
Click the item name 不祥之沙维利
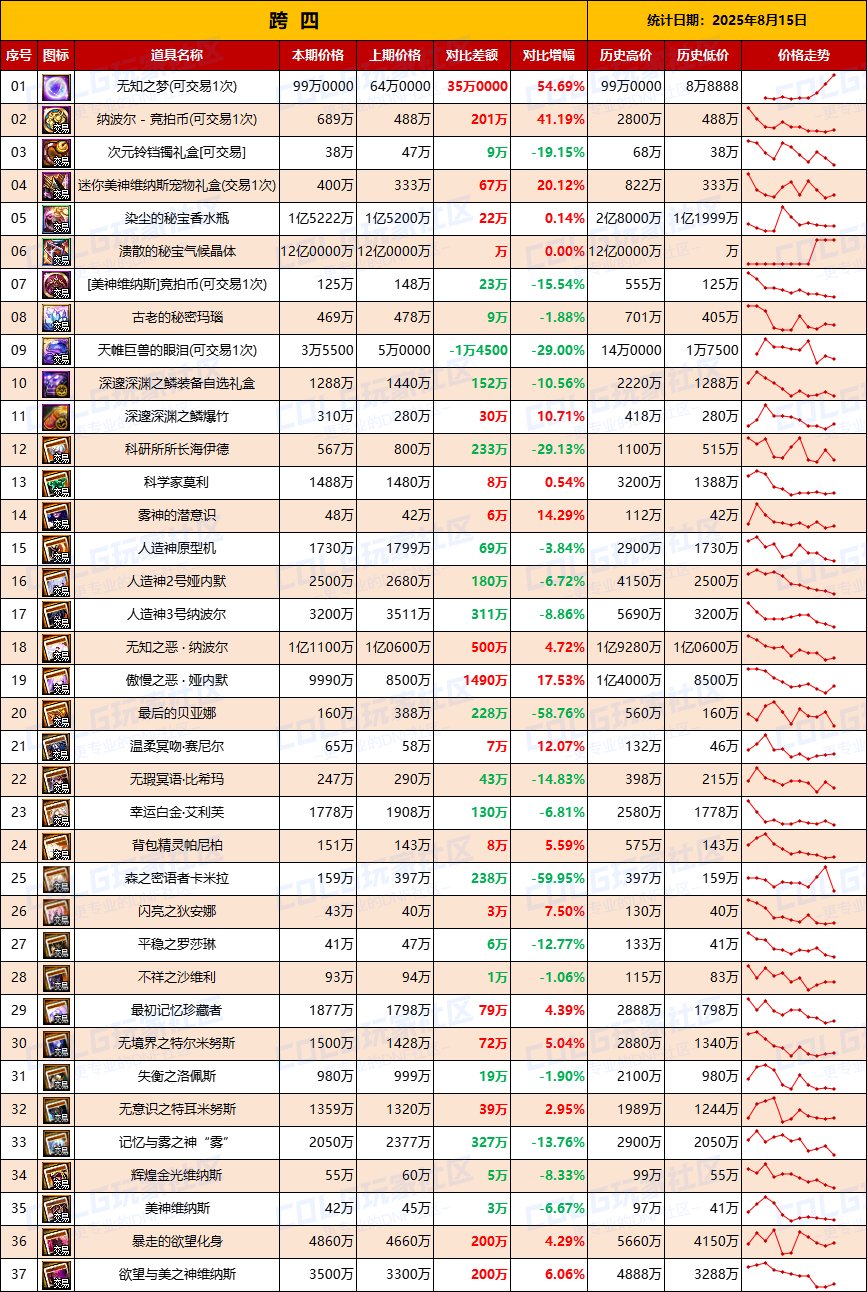[177, 978]
